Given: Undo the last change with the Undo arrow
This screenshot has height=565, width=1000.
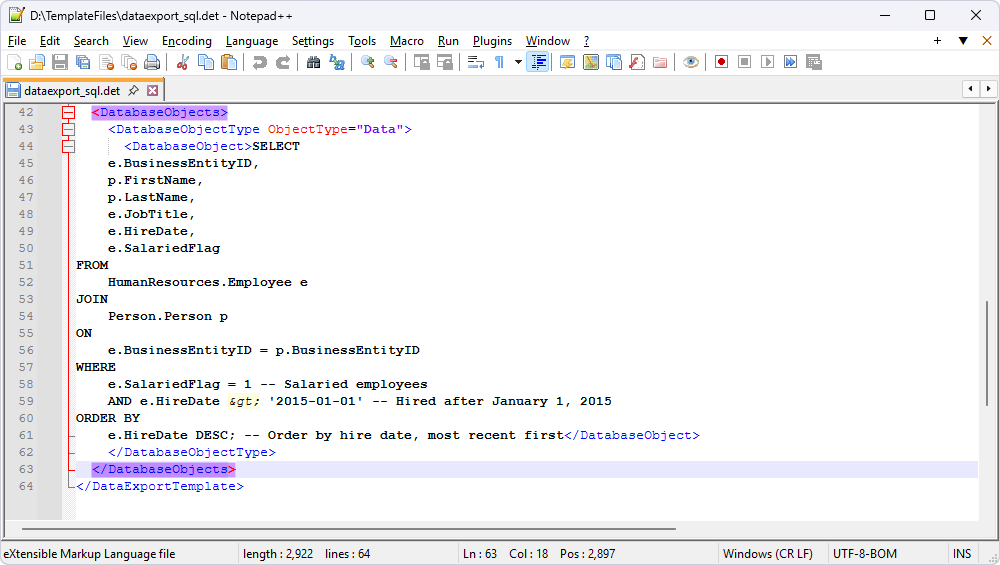Looking at the screenshot, I should coord(259,62).
